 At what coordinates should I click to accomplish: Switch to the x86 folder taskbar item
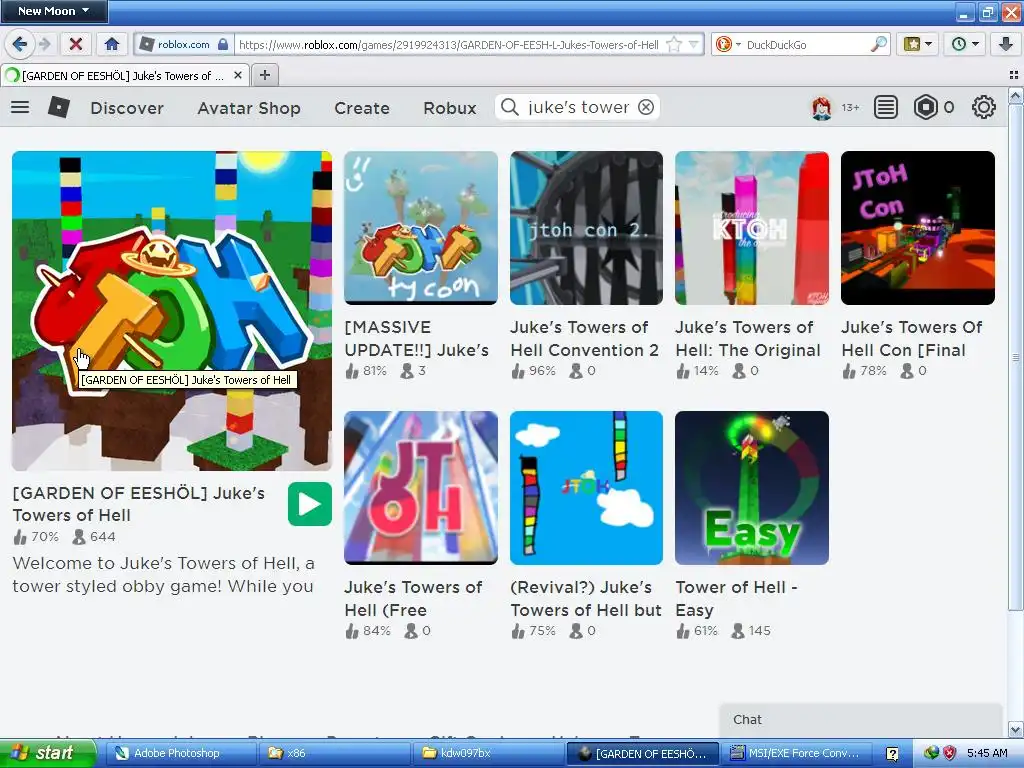[x=334, y=753]
